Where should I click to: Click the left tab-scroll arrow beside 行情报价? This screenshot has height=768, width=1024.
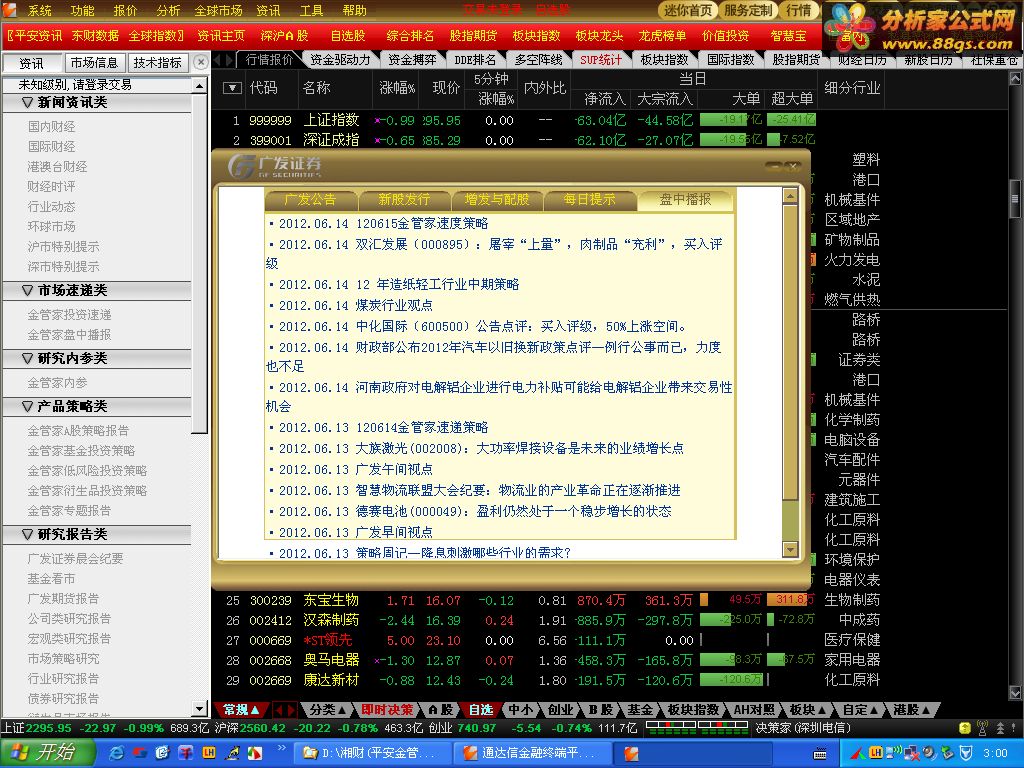click(x=218, y=59)
